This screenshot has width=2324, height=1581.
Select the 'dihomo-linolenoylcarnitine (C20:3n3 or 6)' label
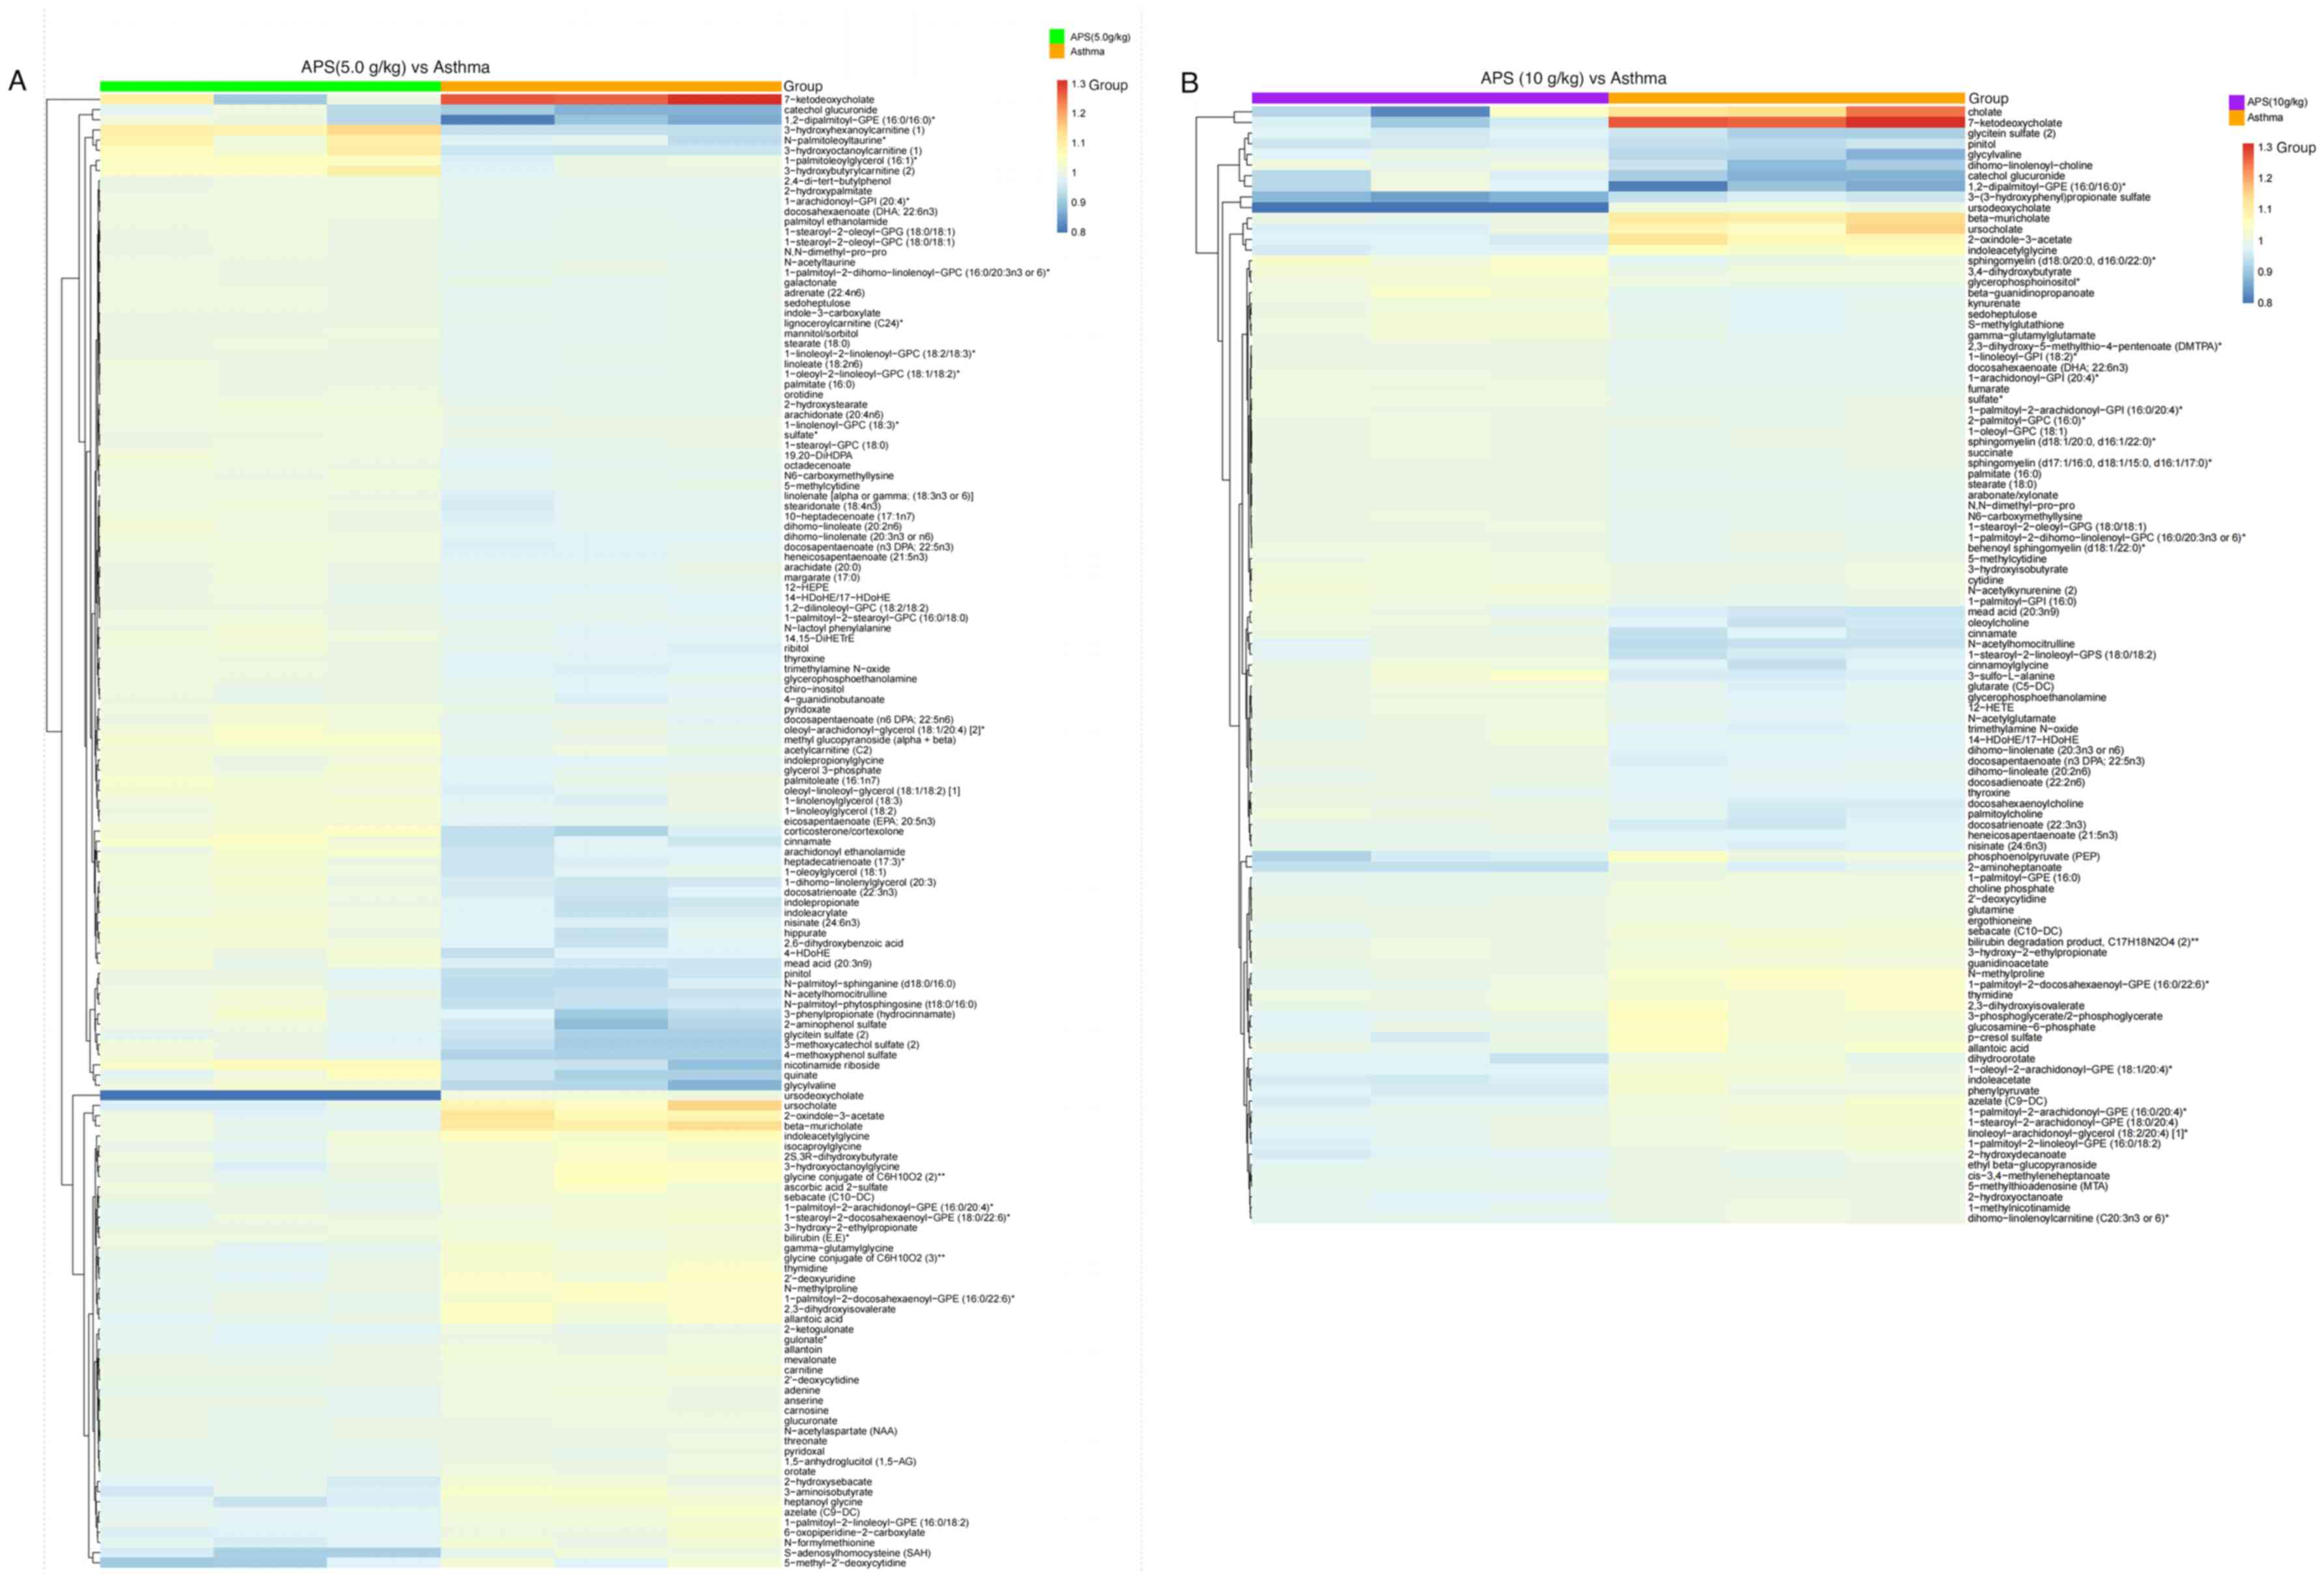click(x=2067, y=1218)
